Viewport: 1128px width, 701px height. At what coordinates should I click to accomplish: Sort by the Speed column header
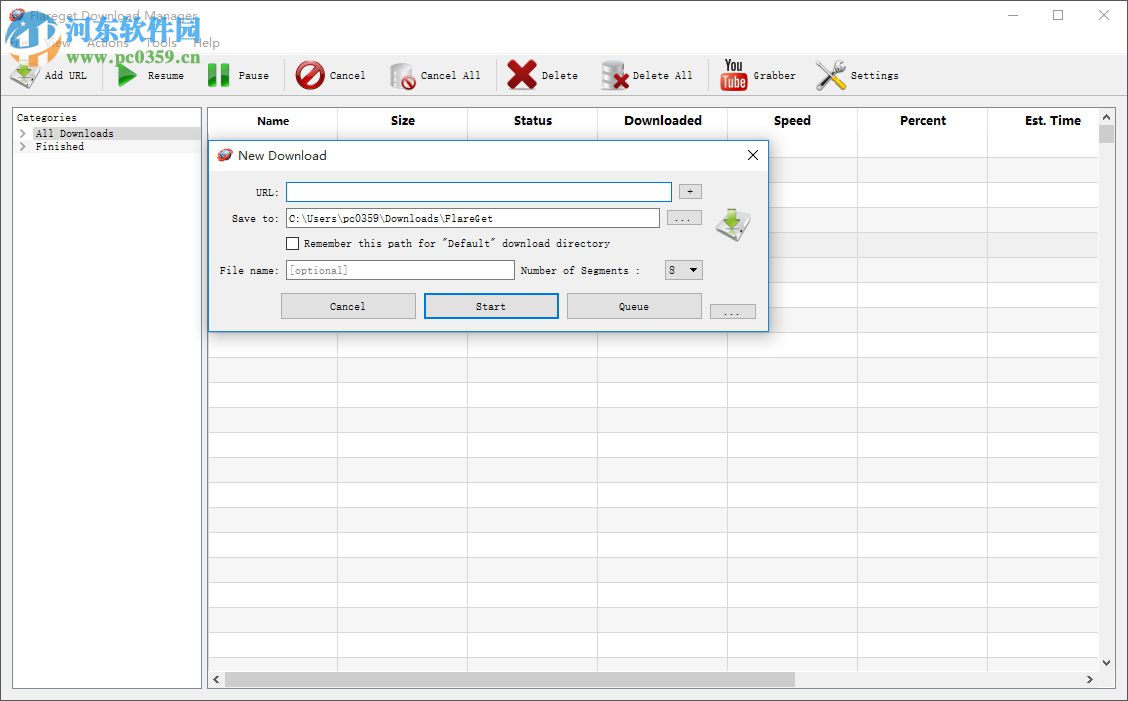[x=792, y=121]
